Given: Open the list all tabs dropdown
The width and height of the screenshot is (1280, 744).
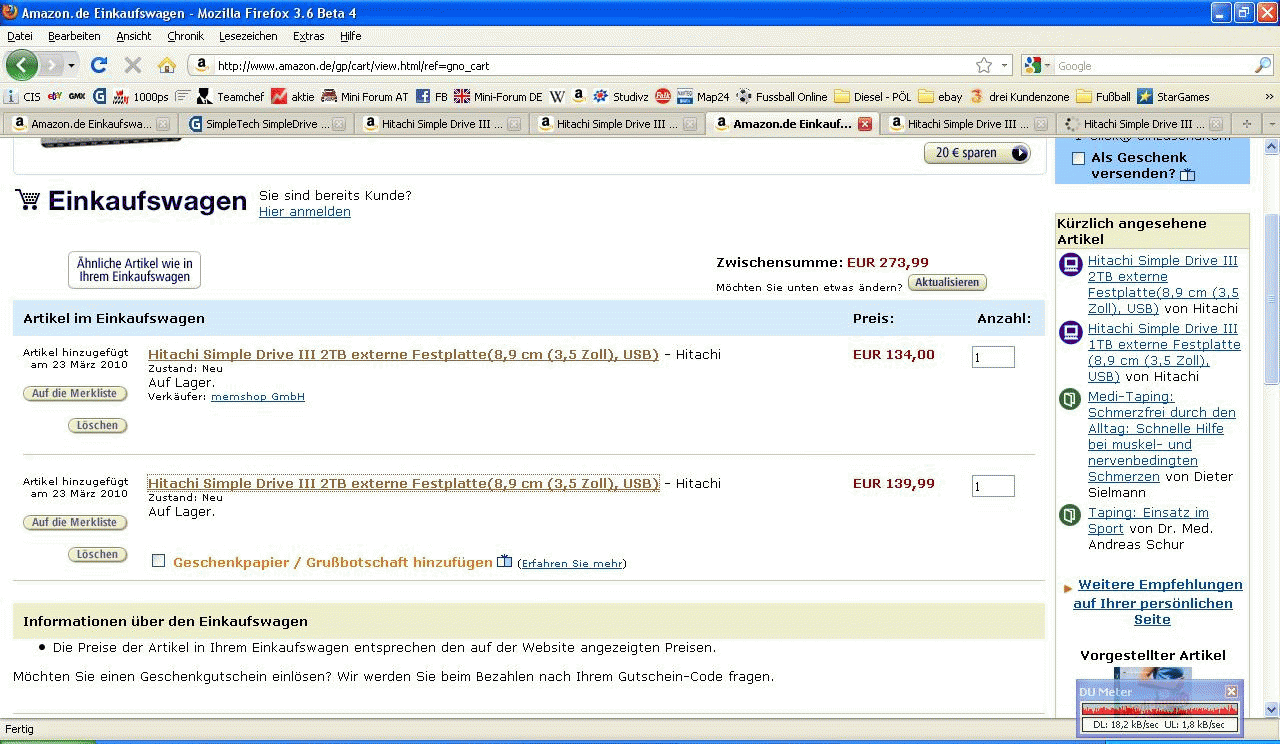Looking at the screenshot, I should [1271, 123].
